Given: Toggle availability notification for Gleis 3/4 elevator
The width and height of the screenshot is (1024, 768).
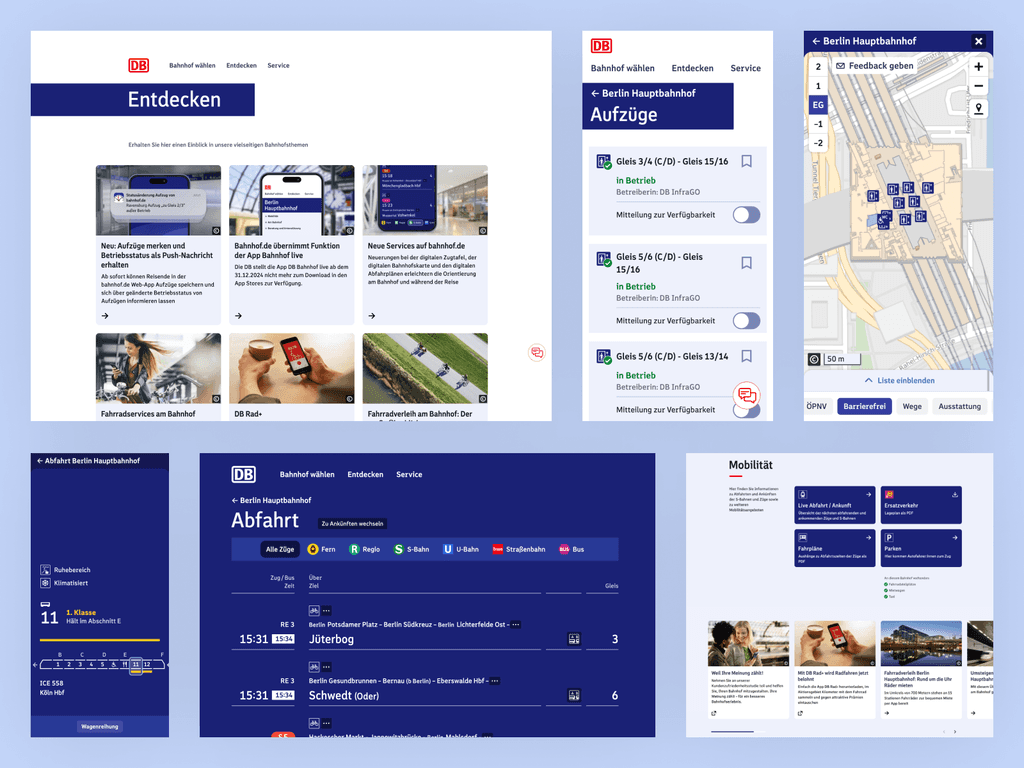Looking at the screenshot, I should point(746,215).
